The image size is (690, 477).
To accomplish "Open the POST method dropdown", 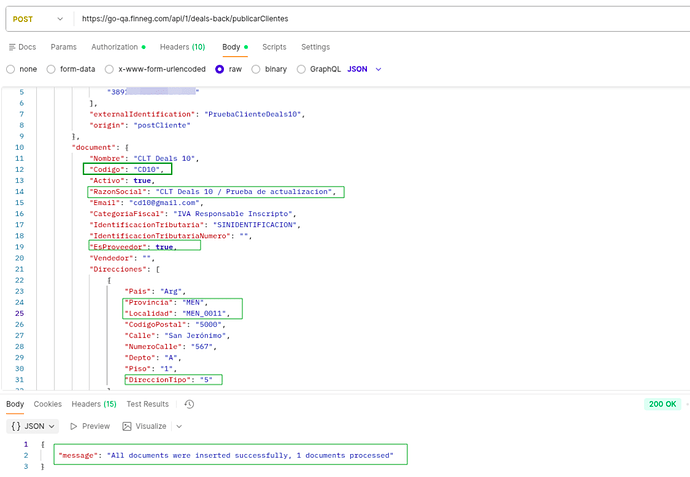I will coord(37,18).
